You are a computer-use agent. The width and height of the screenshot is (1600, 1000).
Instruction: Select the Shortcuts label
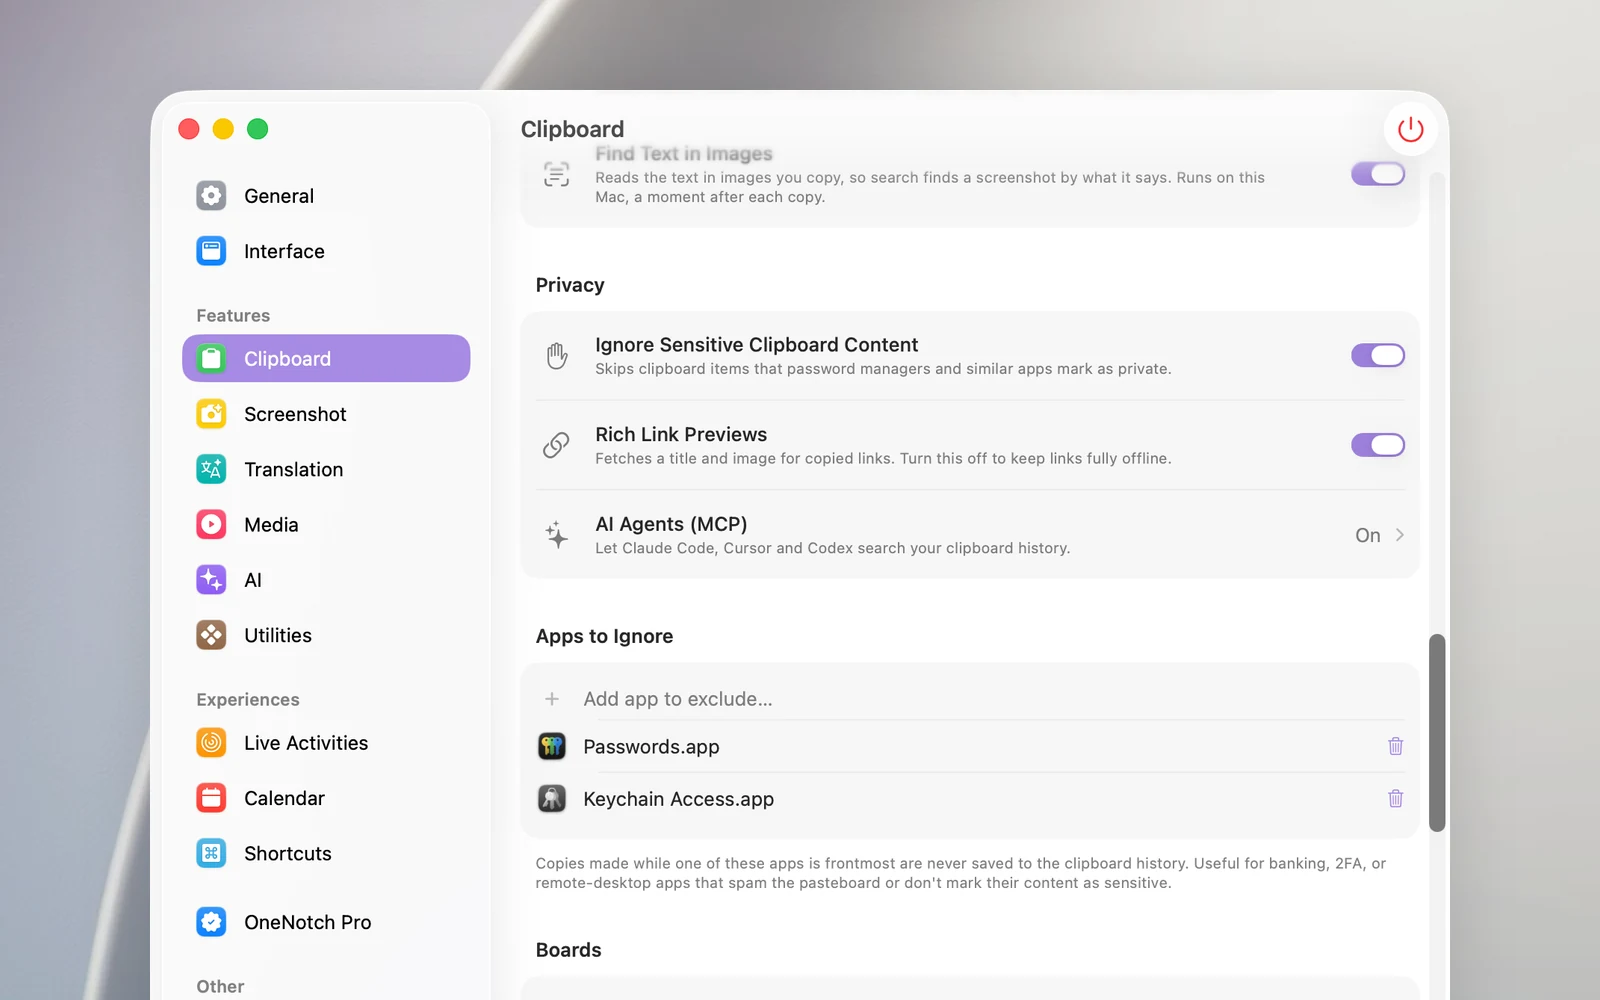287,853
